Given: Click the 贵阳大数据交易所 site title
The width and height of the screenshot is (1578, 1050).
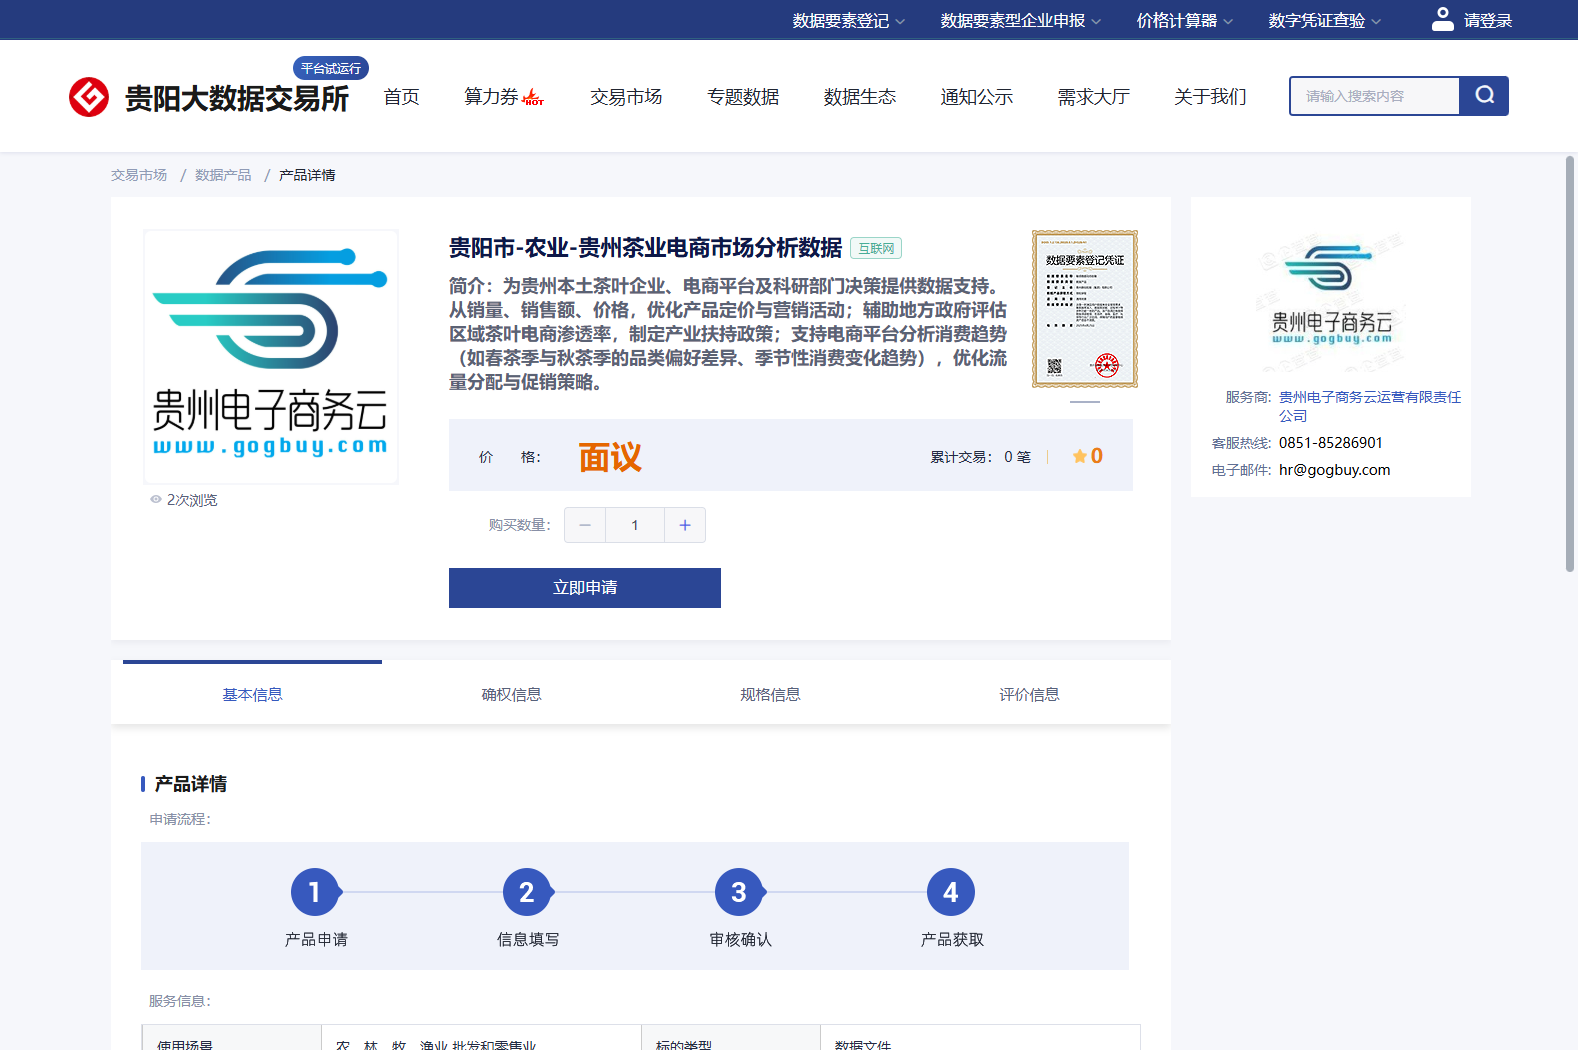Looking at the screenshot, I should 237,98.
